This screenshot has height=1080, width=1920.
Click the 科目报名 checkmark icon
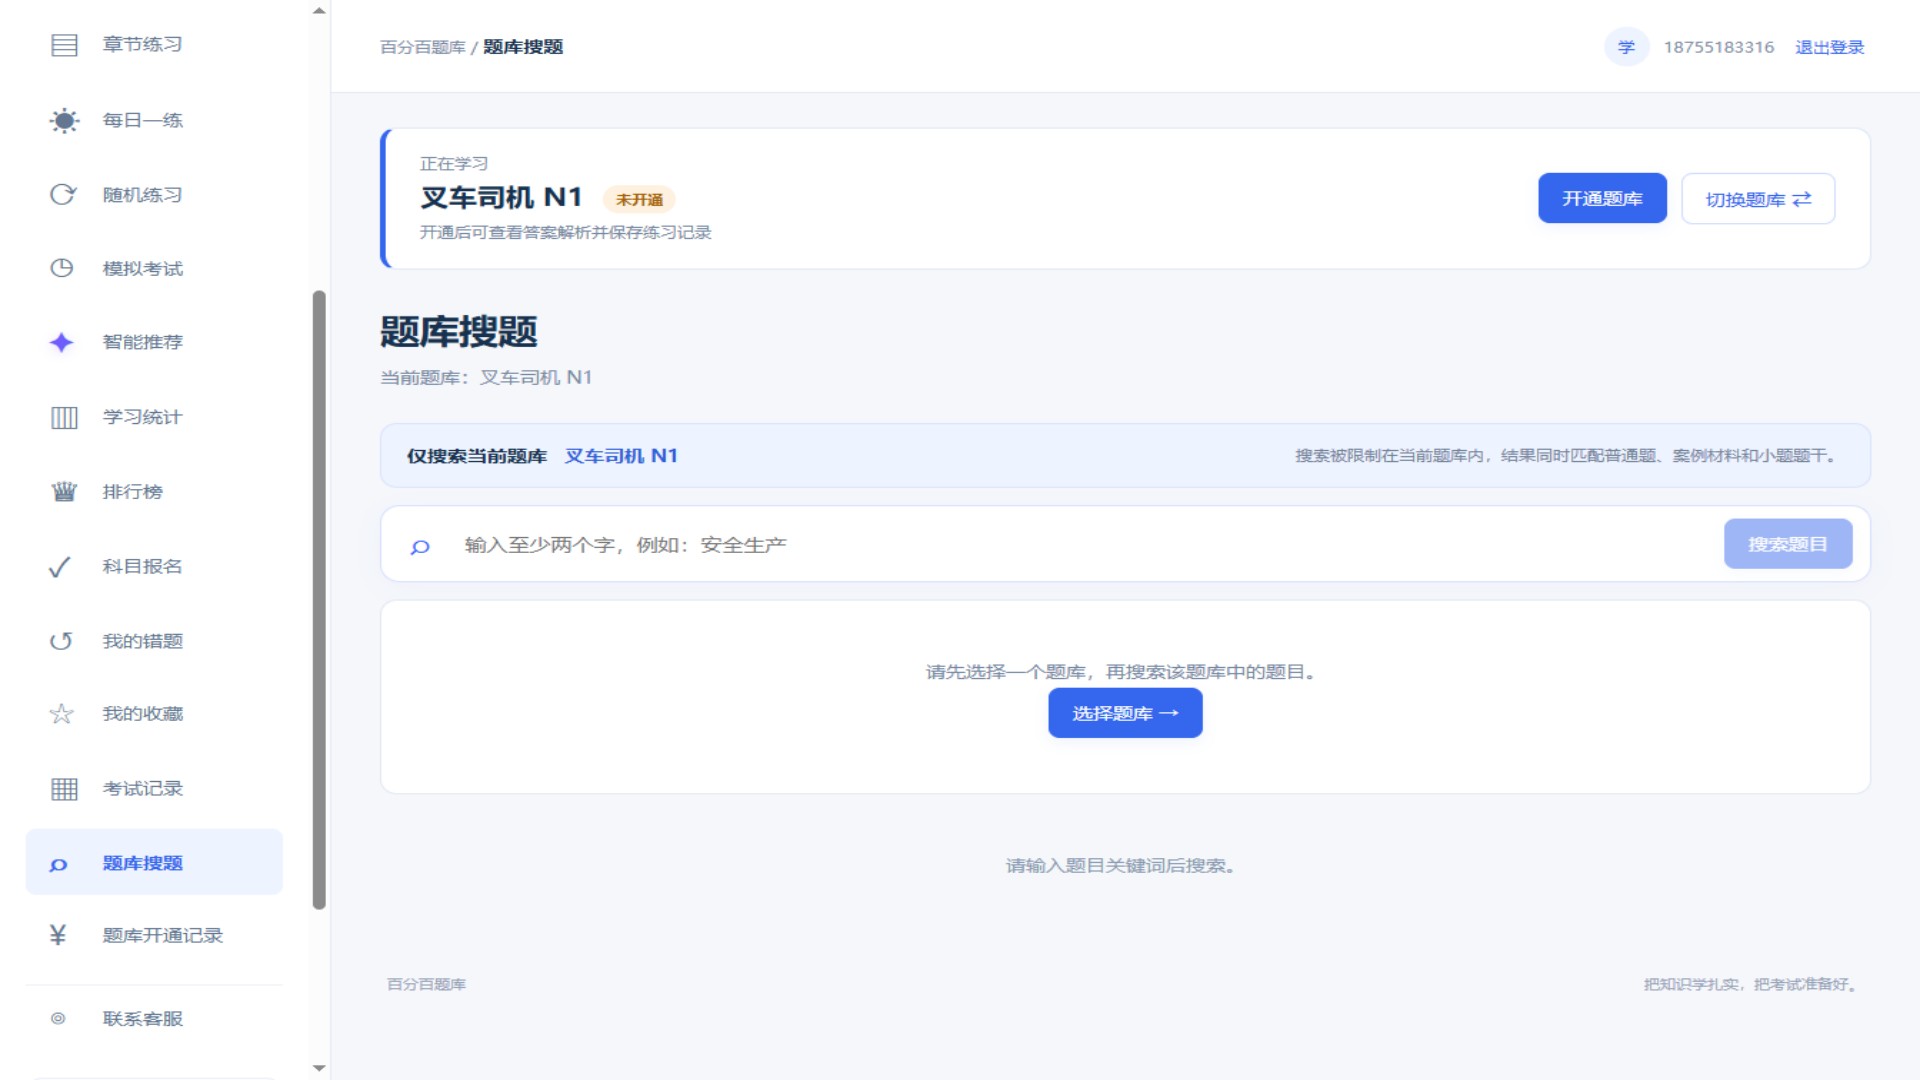click(x=60, y=567)
